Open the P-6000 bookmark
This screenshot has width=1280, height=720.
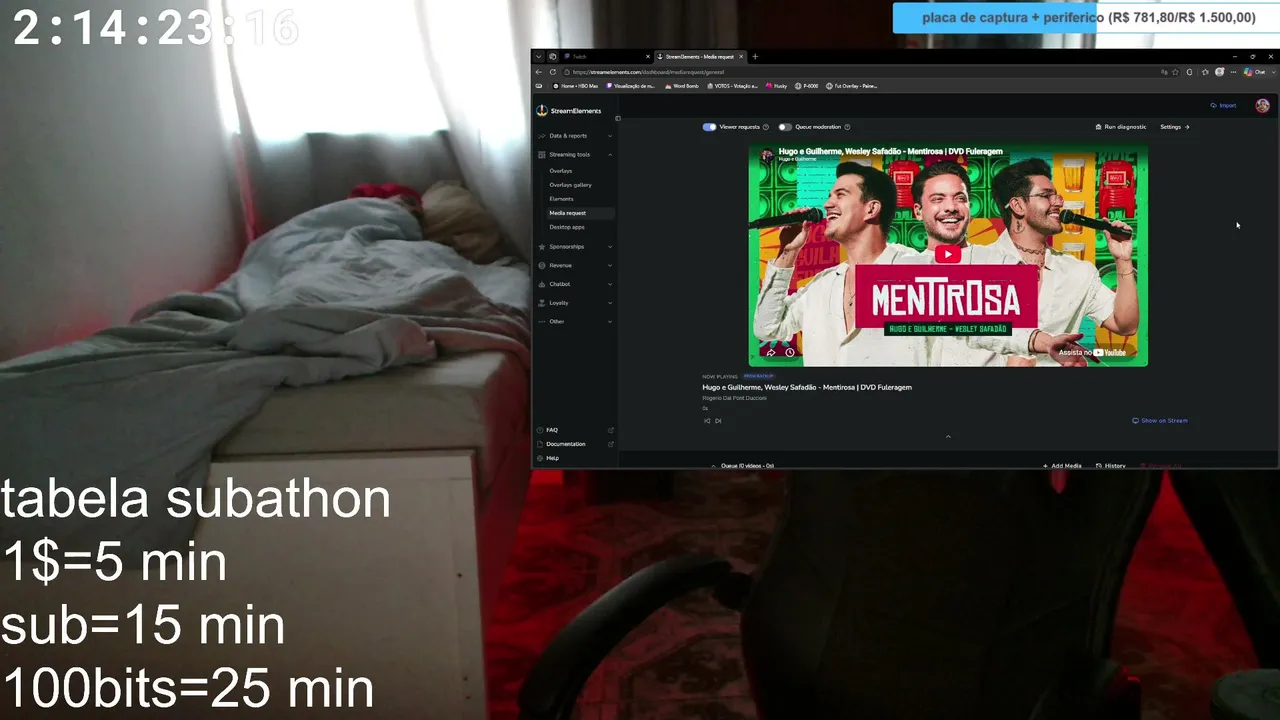click(807, 86)
